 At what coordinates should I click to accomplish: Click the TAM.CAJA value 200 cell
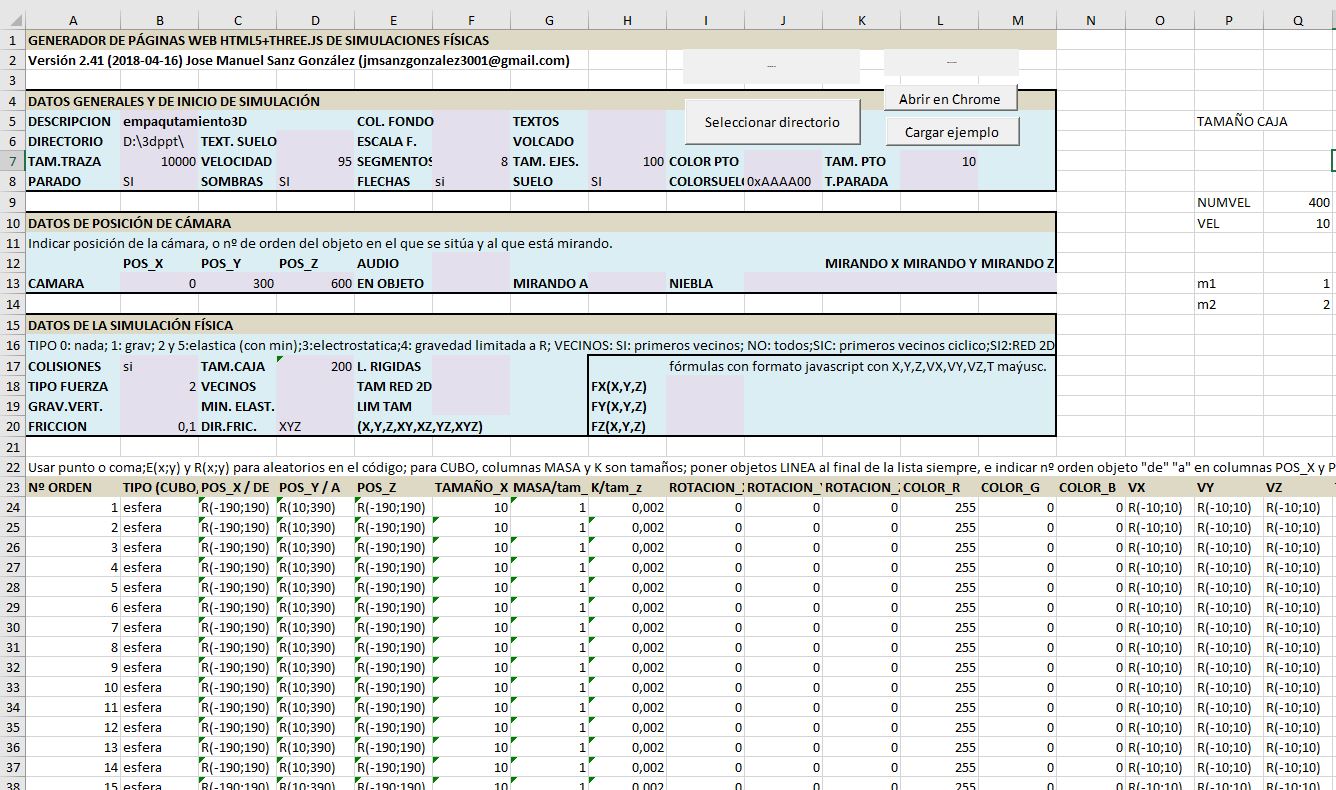pyautogui.click(x=315, y=367)
